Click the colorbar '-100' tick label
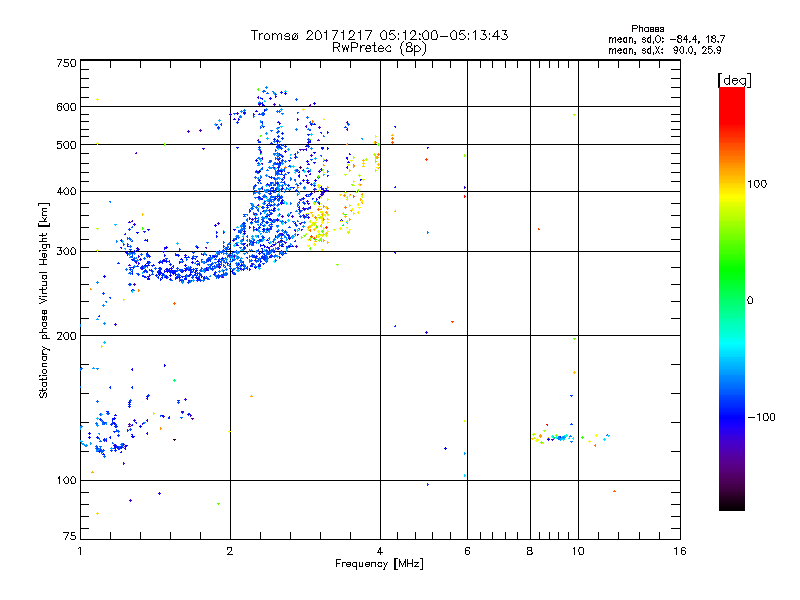Image resolution: width=800 pixels, height=600 pixels. [761, 417]
